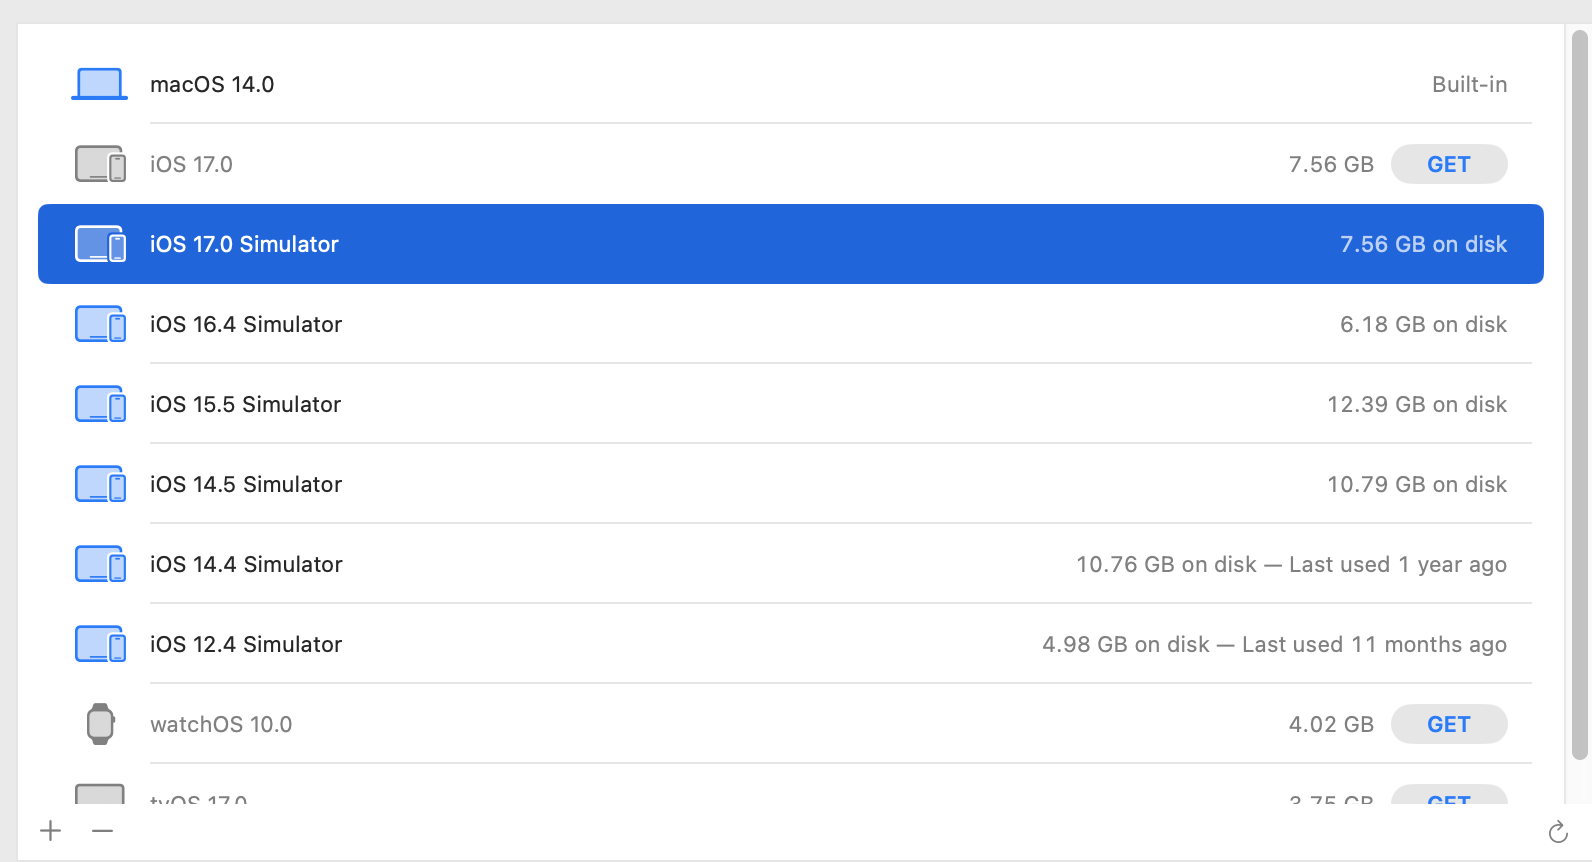
Task: Click the iOS 15.5 Simulator device icon
Action: click(x=100, y=404)
